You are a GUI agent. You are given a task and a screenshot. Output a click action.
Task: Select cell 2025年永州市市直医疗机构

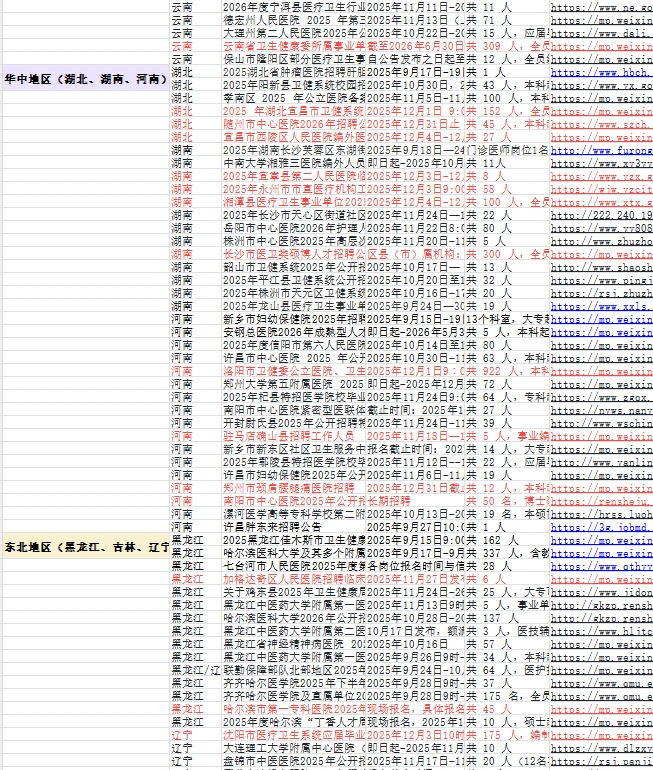click(294, 189)
